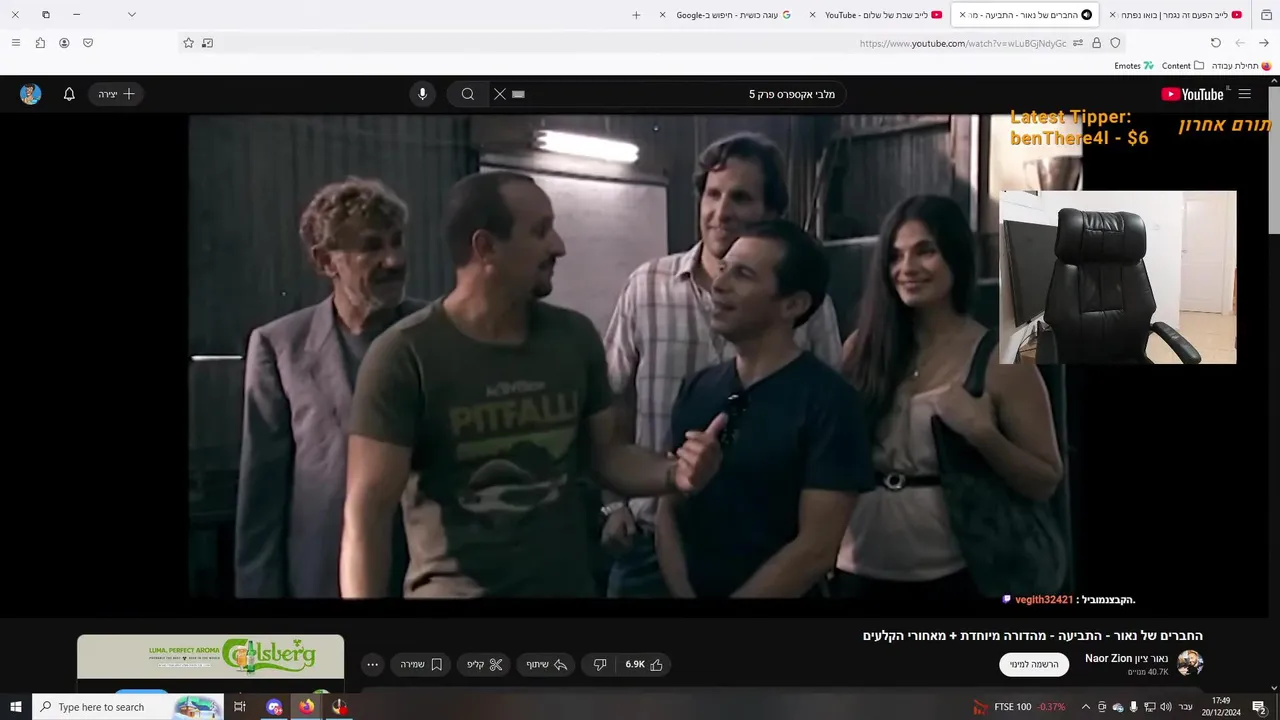Open YouTube notifications bell

pyautogui.click(x=69, y=94)
